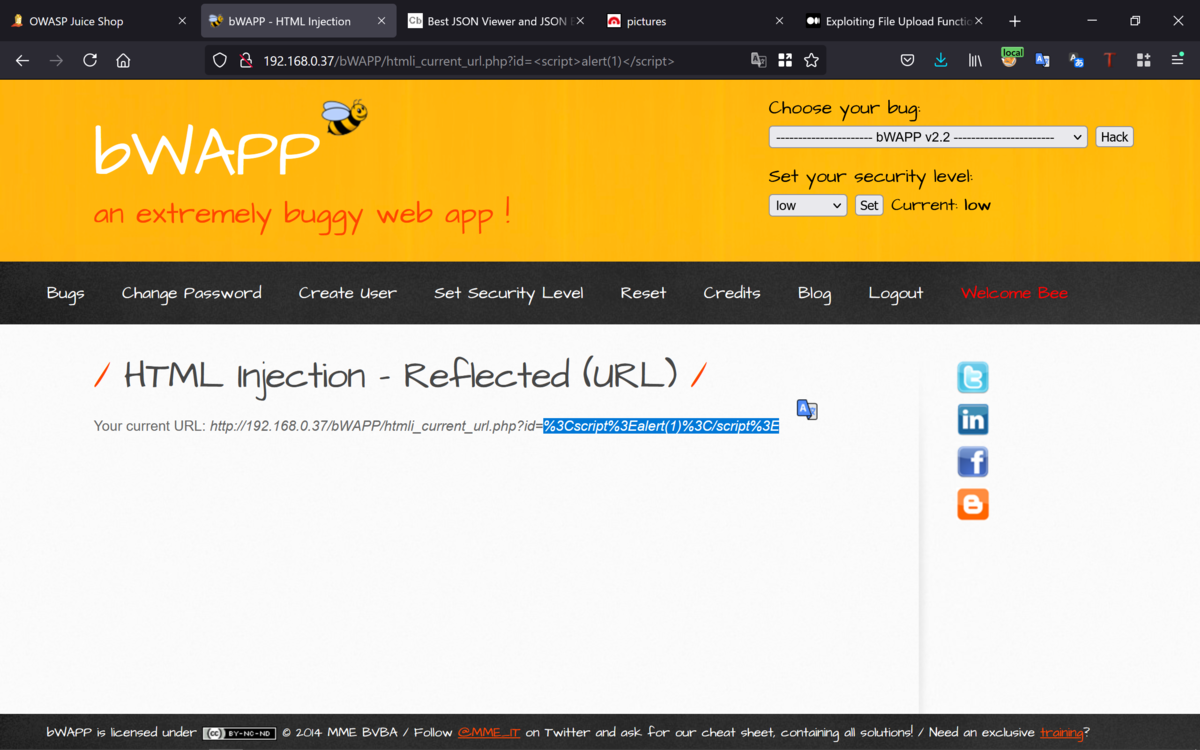Expand the Choose your bug dropdown
The width and height of the screenshot is (1200, 750).
point(928,137)
